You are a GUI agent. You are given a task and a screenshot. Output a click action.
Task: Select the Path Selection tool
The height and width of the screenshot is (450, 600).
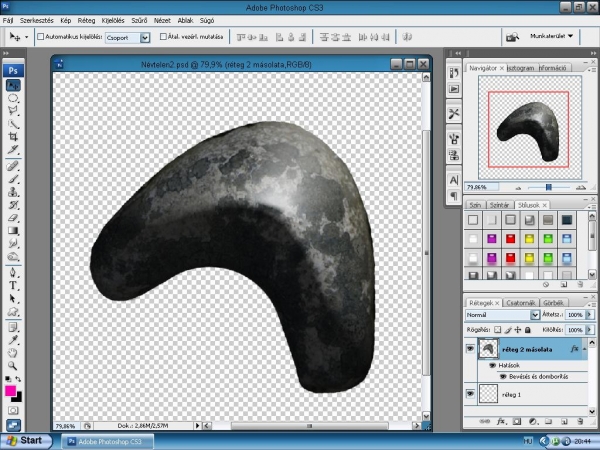(x=13, y=298)
